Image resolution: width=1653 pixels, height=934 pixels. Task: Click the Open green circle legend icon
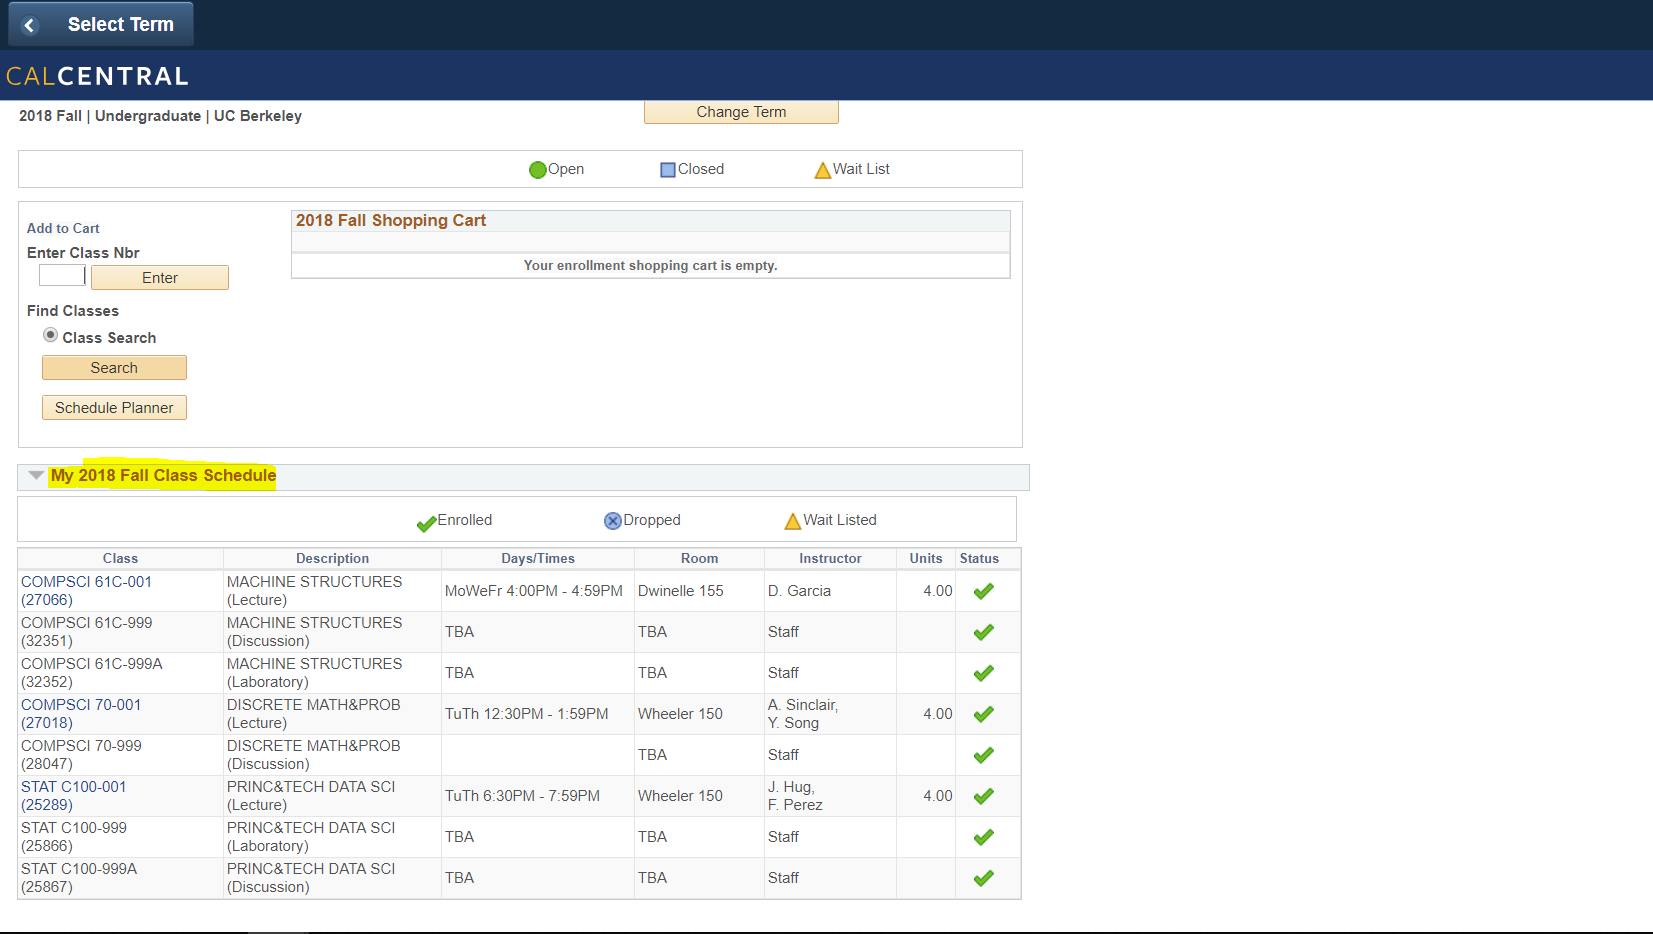point(538,170)
